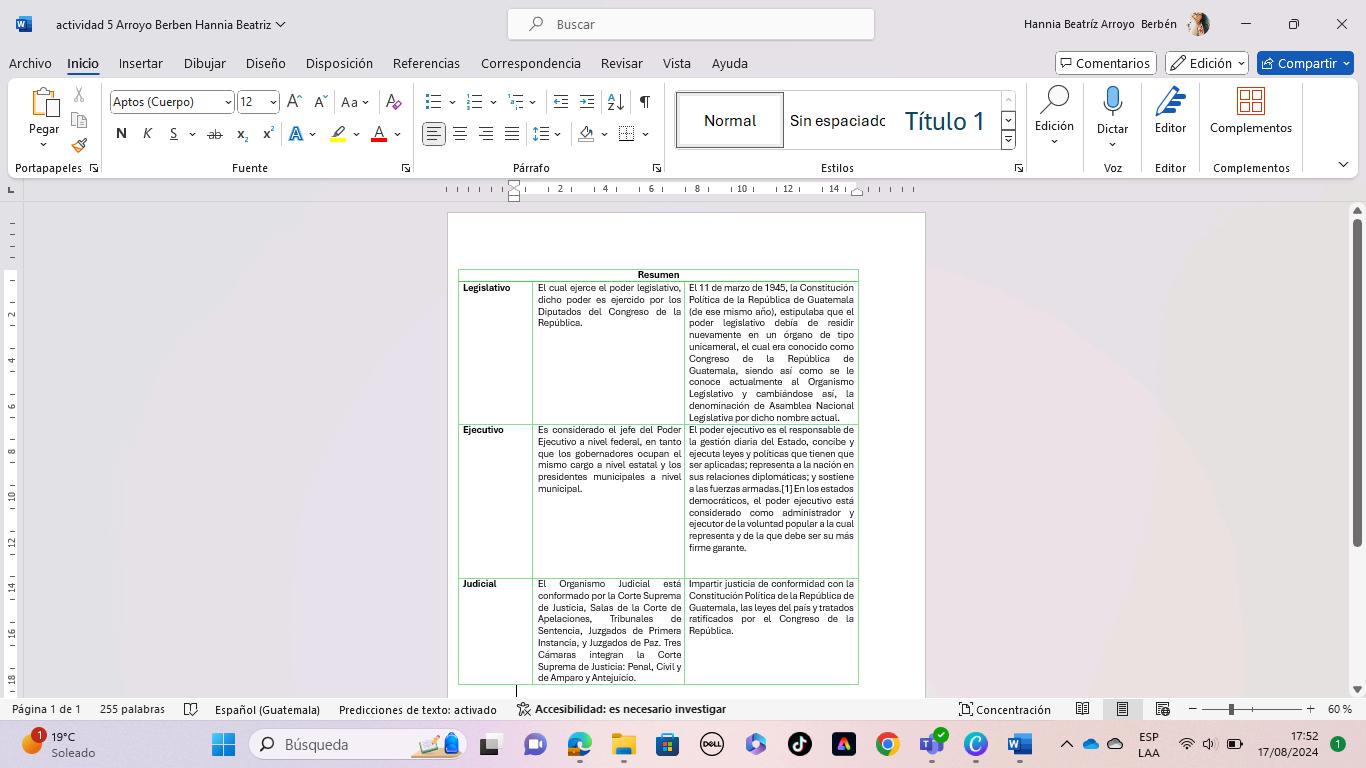The width and height of the screenshot is (1366, 768).
Task: Switch to the Referencias tab
Action: (426, 63)
